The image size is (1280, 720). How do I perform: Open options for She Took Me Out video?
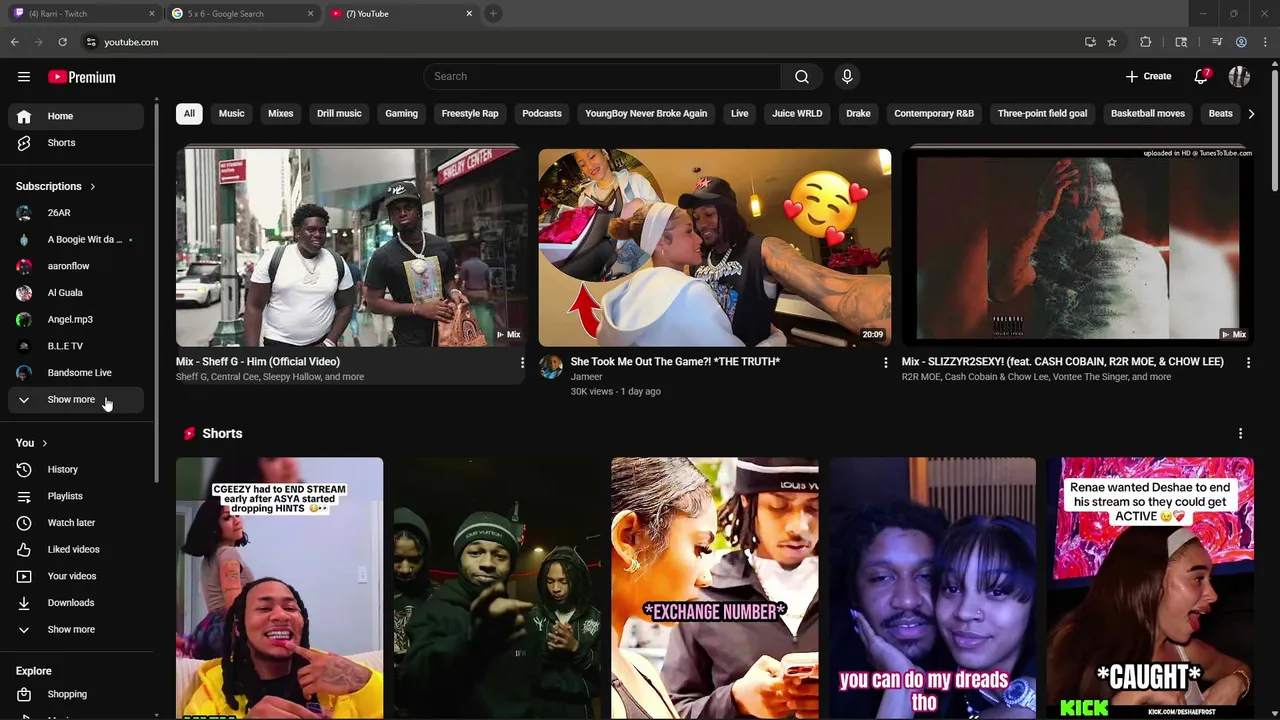tap(885, 363)
